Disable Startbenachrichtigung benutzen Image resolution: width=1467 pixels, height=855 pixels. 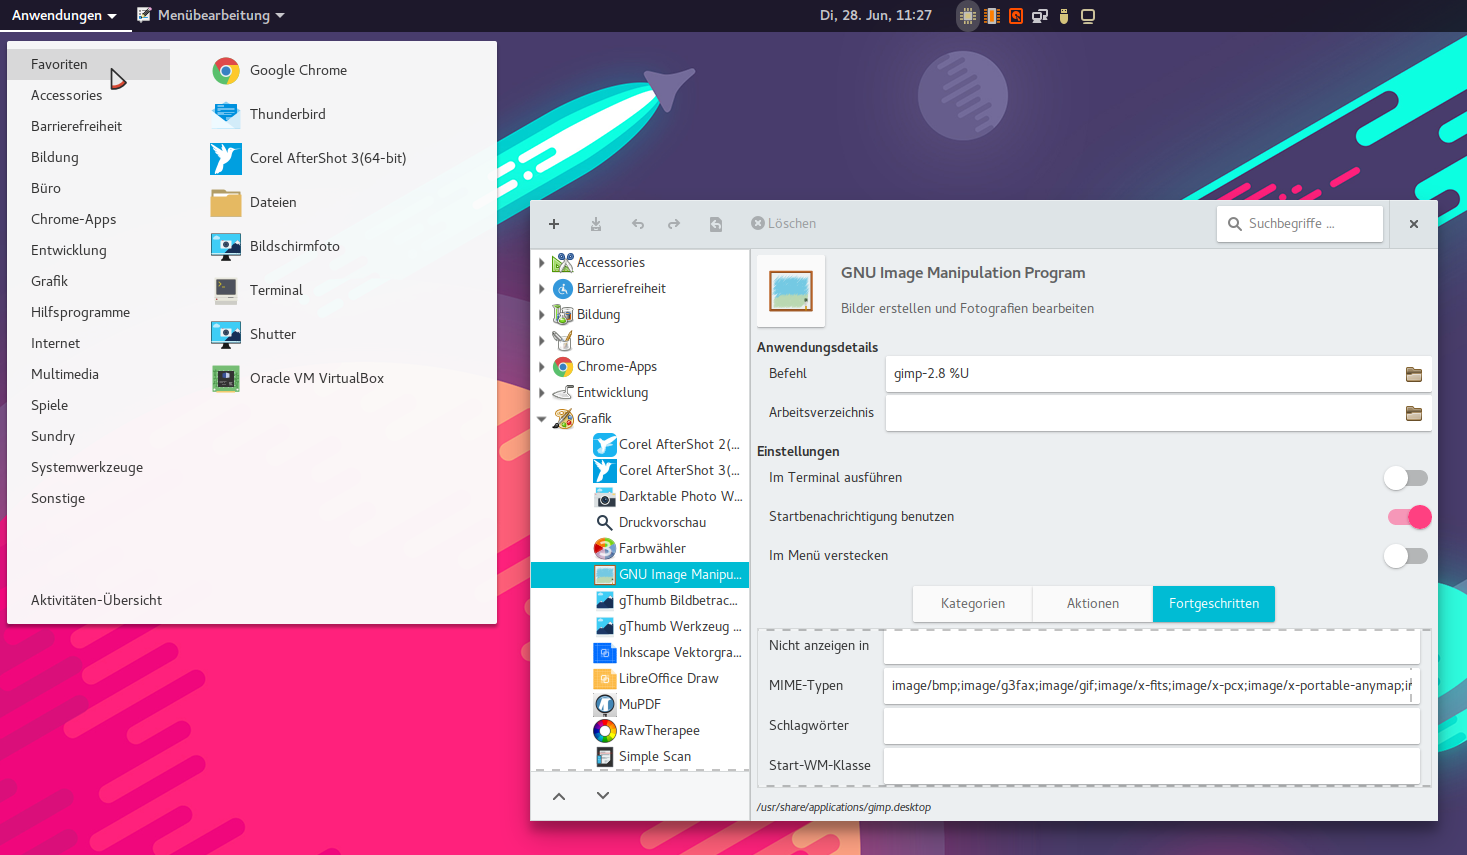point(1409,517)
